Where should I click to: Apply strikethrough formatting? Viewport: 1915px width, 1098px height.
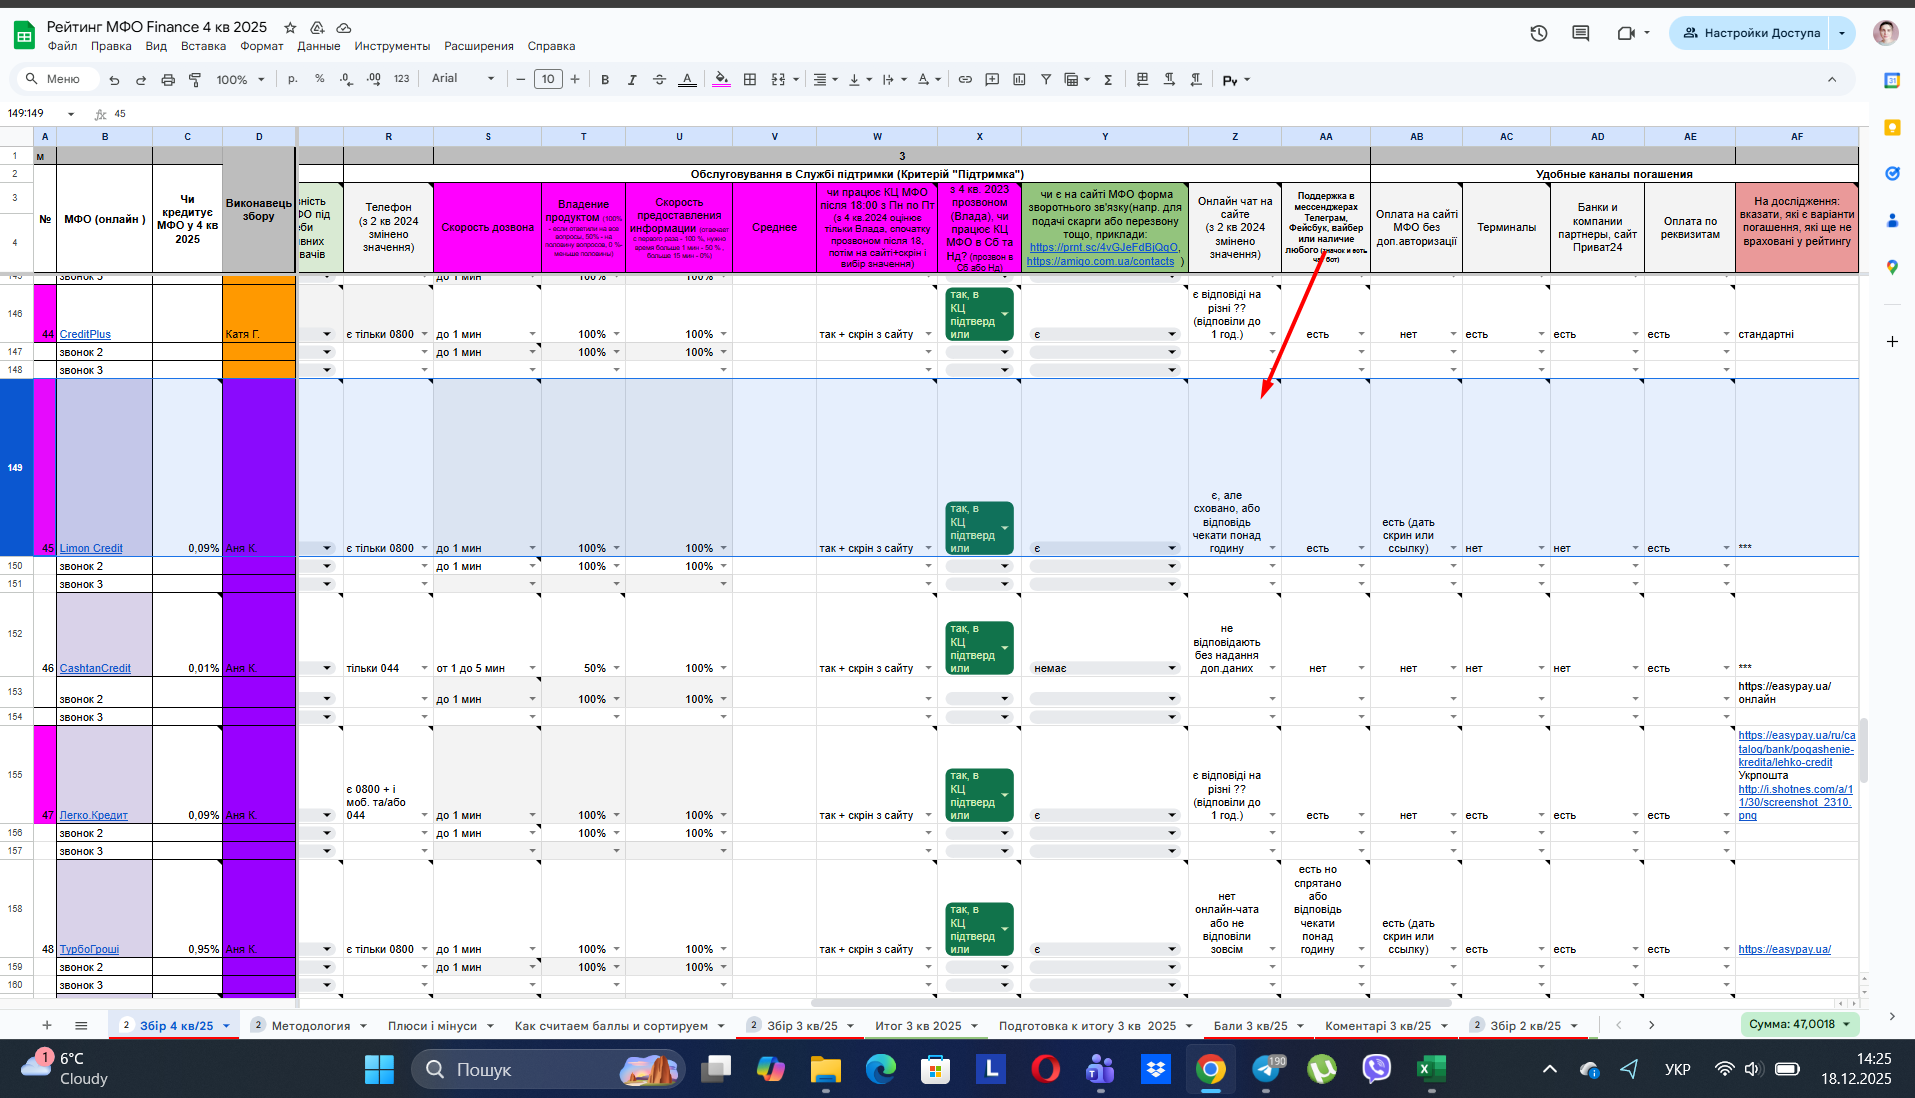(659, 80)
